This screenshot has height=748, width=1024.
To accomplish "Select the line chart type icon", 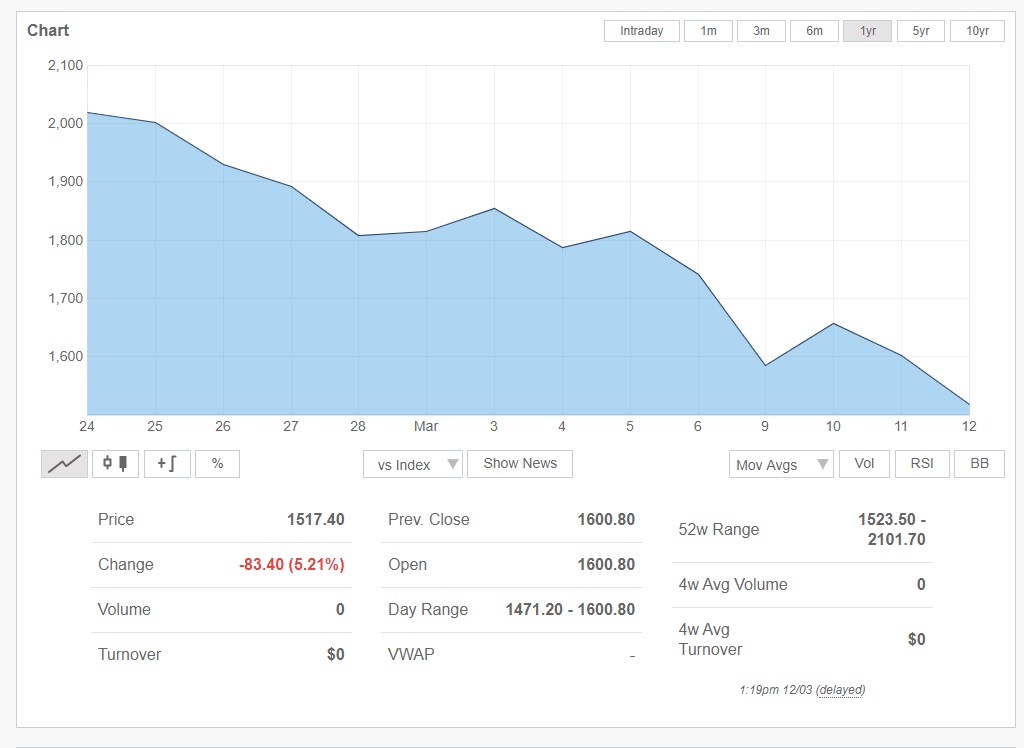I will [x=64, y=464].
